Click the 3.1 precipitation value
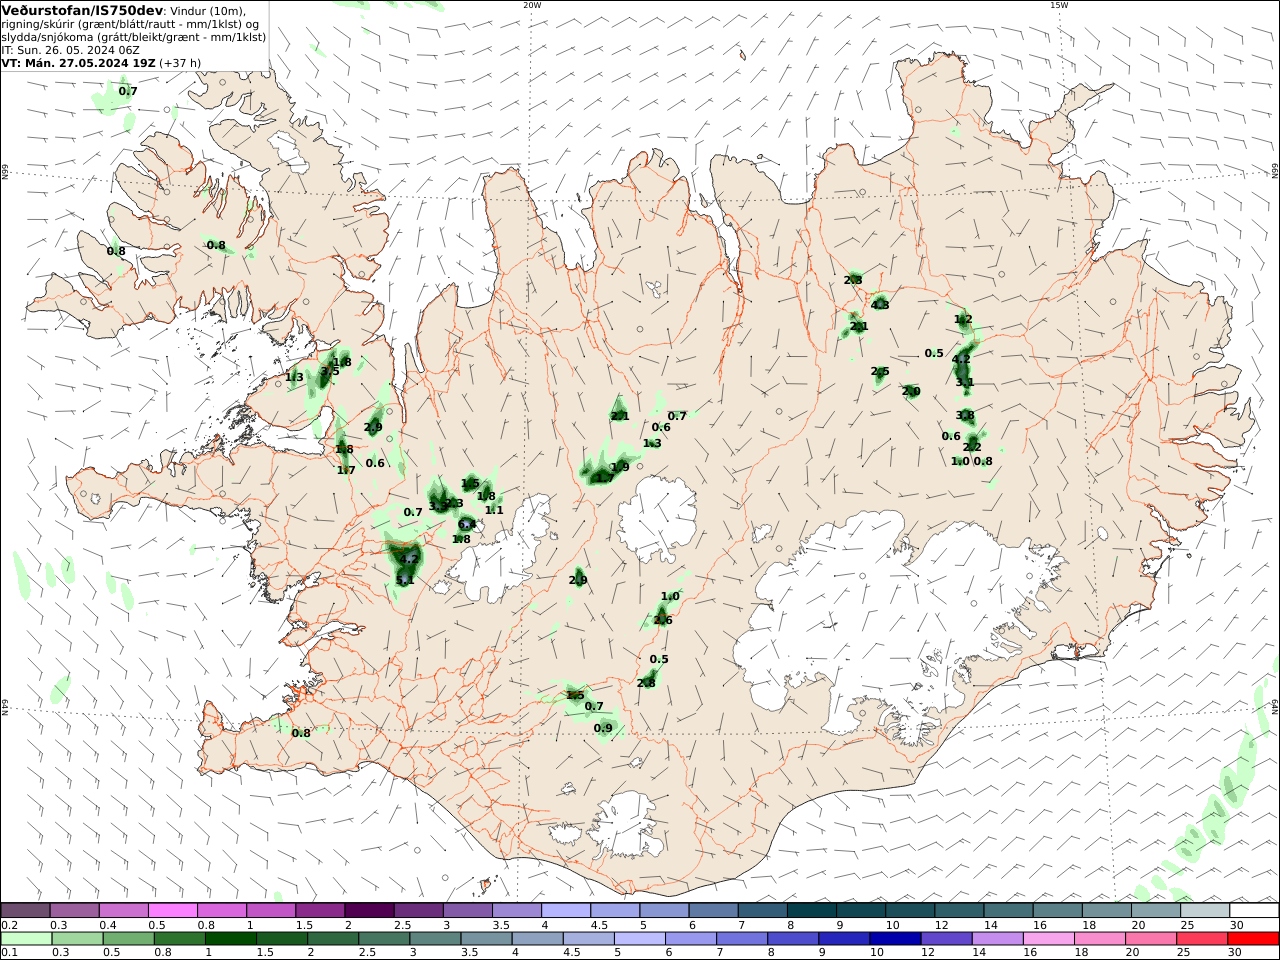This screenshot has width=1280, height=960. point(965,382)
